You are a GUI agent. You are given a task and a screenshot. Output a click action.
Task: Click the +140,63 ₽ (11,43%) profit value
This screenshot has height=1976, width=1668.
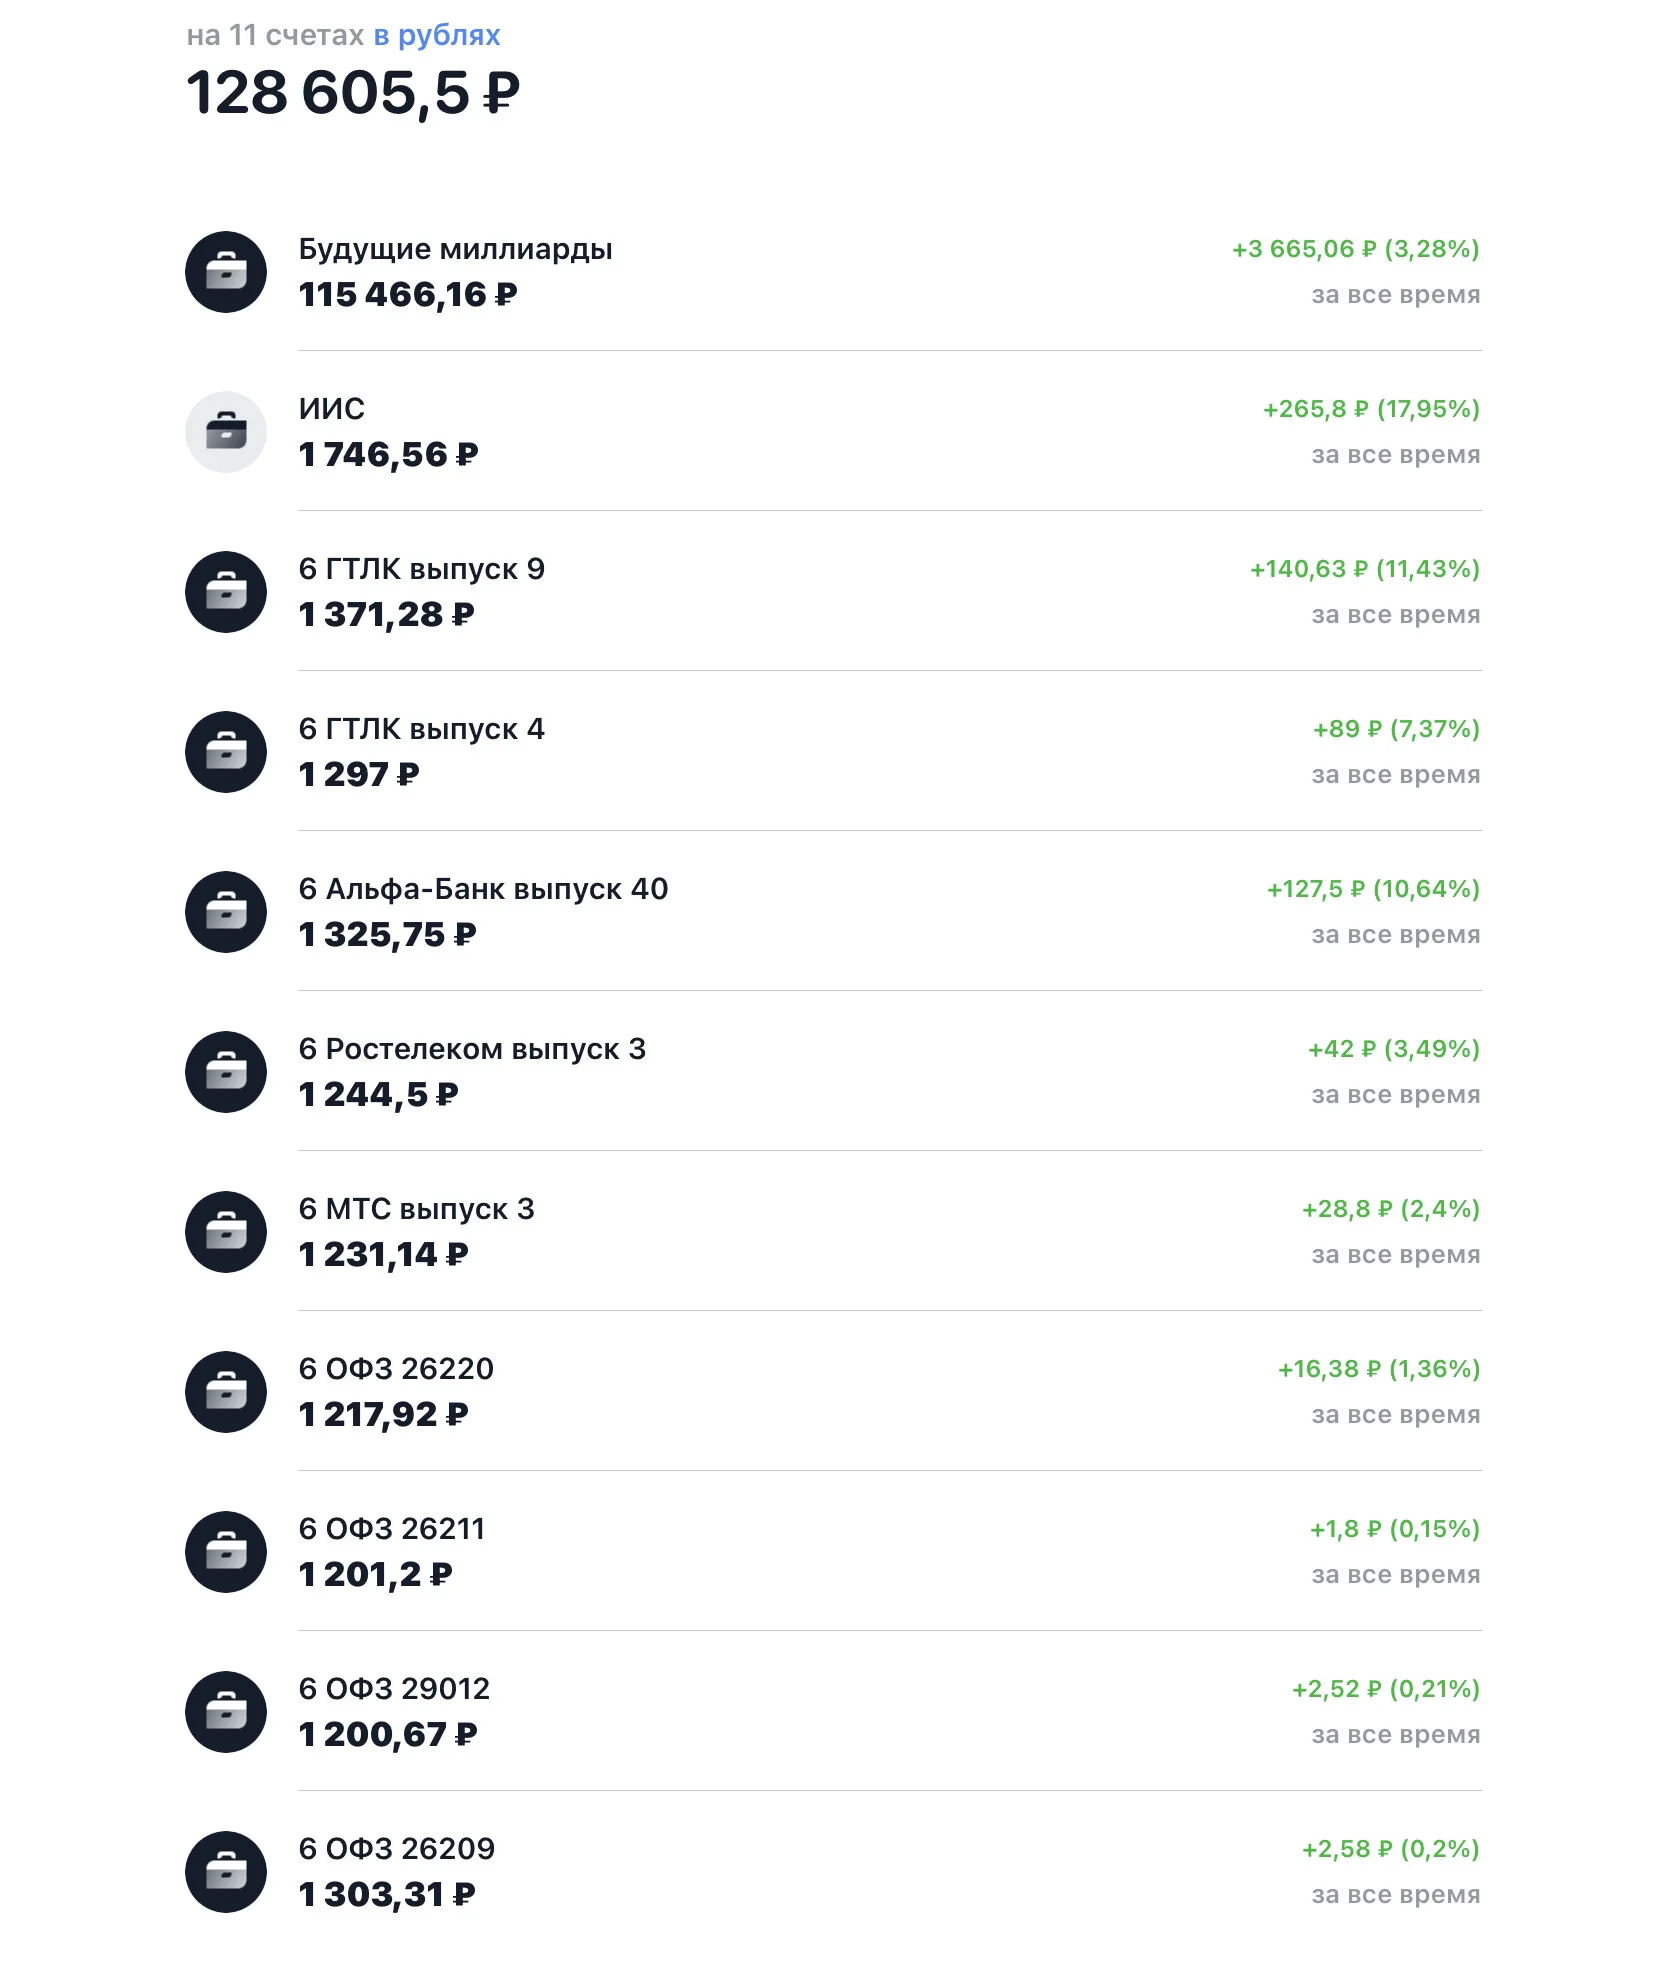[x=1364, y=569]
